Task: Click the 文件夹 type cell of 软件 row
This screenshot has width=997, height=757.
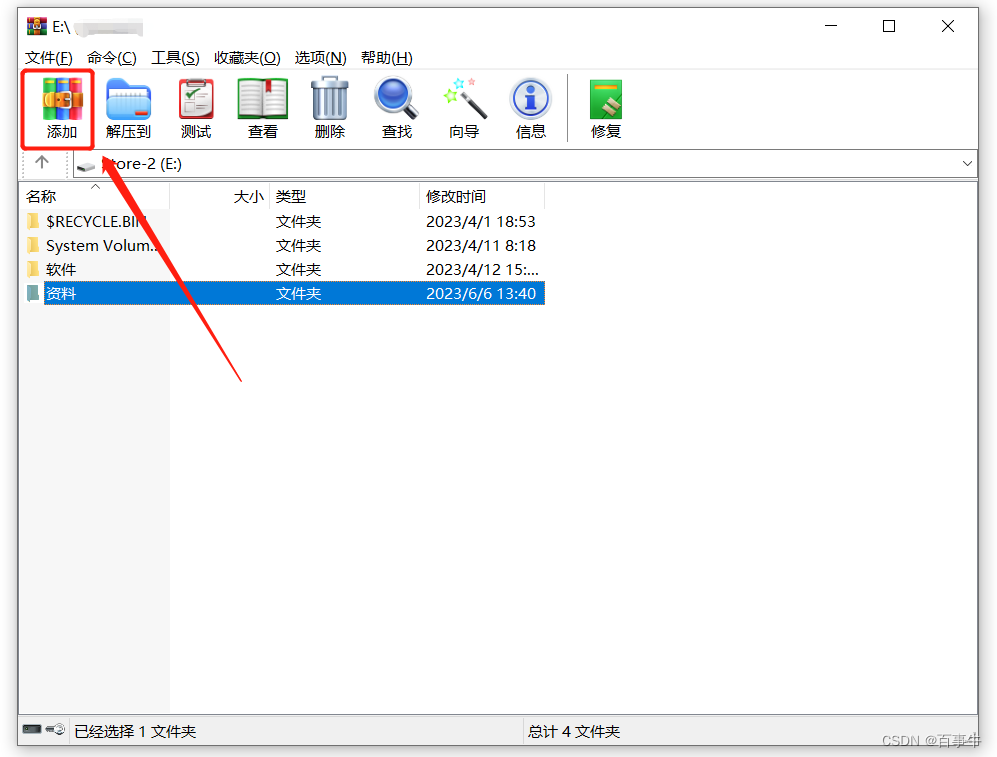Action: [298, 269]
